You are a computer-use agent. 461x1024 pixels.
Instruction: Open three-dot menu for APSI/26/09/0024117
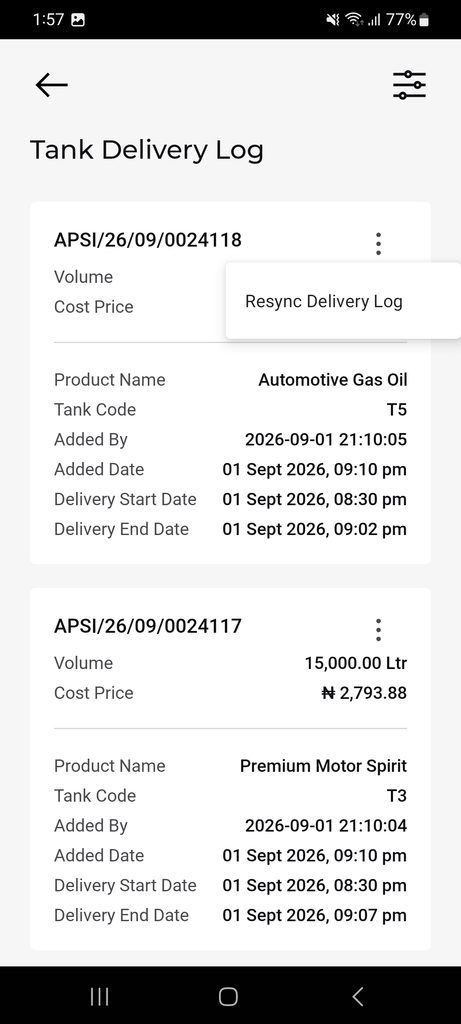tap(378, 630)
